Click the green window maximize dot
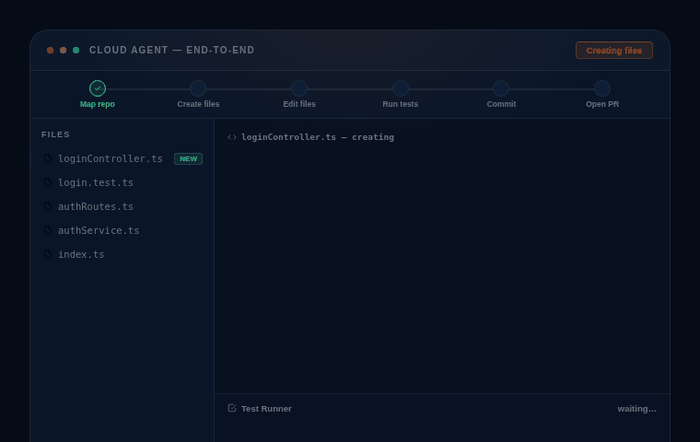 point(76,50)
